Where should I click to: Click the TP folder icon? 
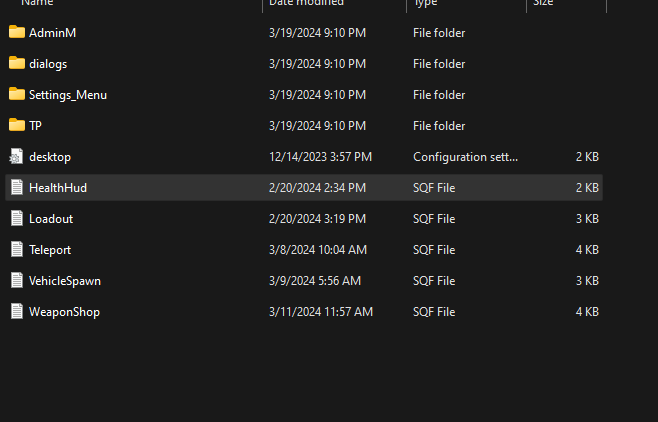(x=17, y=125)
